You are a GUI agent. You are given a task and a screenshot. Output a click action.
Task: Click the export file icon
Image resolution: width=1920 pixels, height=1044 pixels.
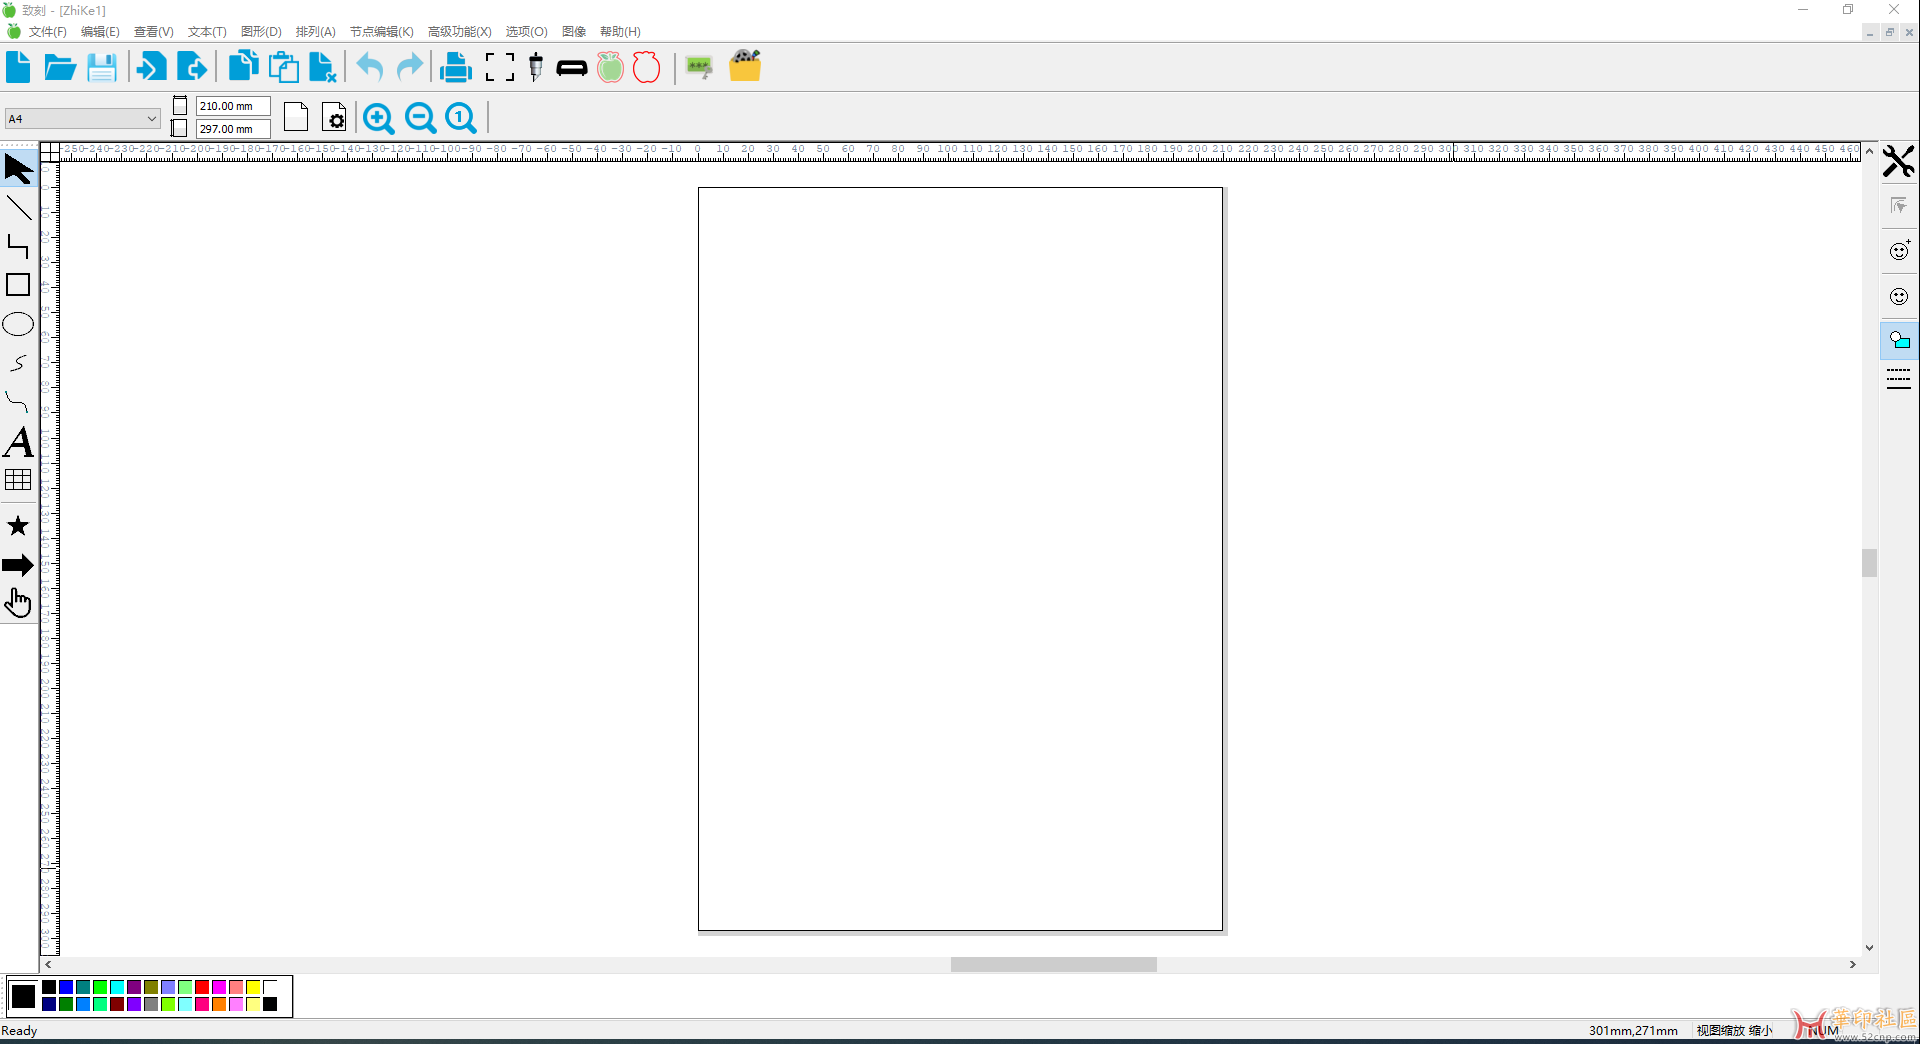[x=192, y=67]
